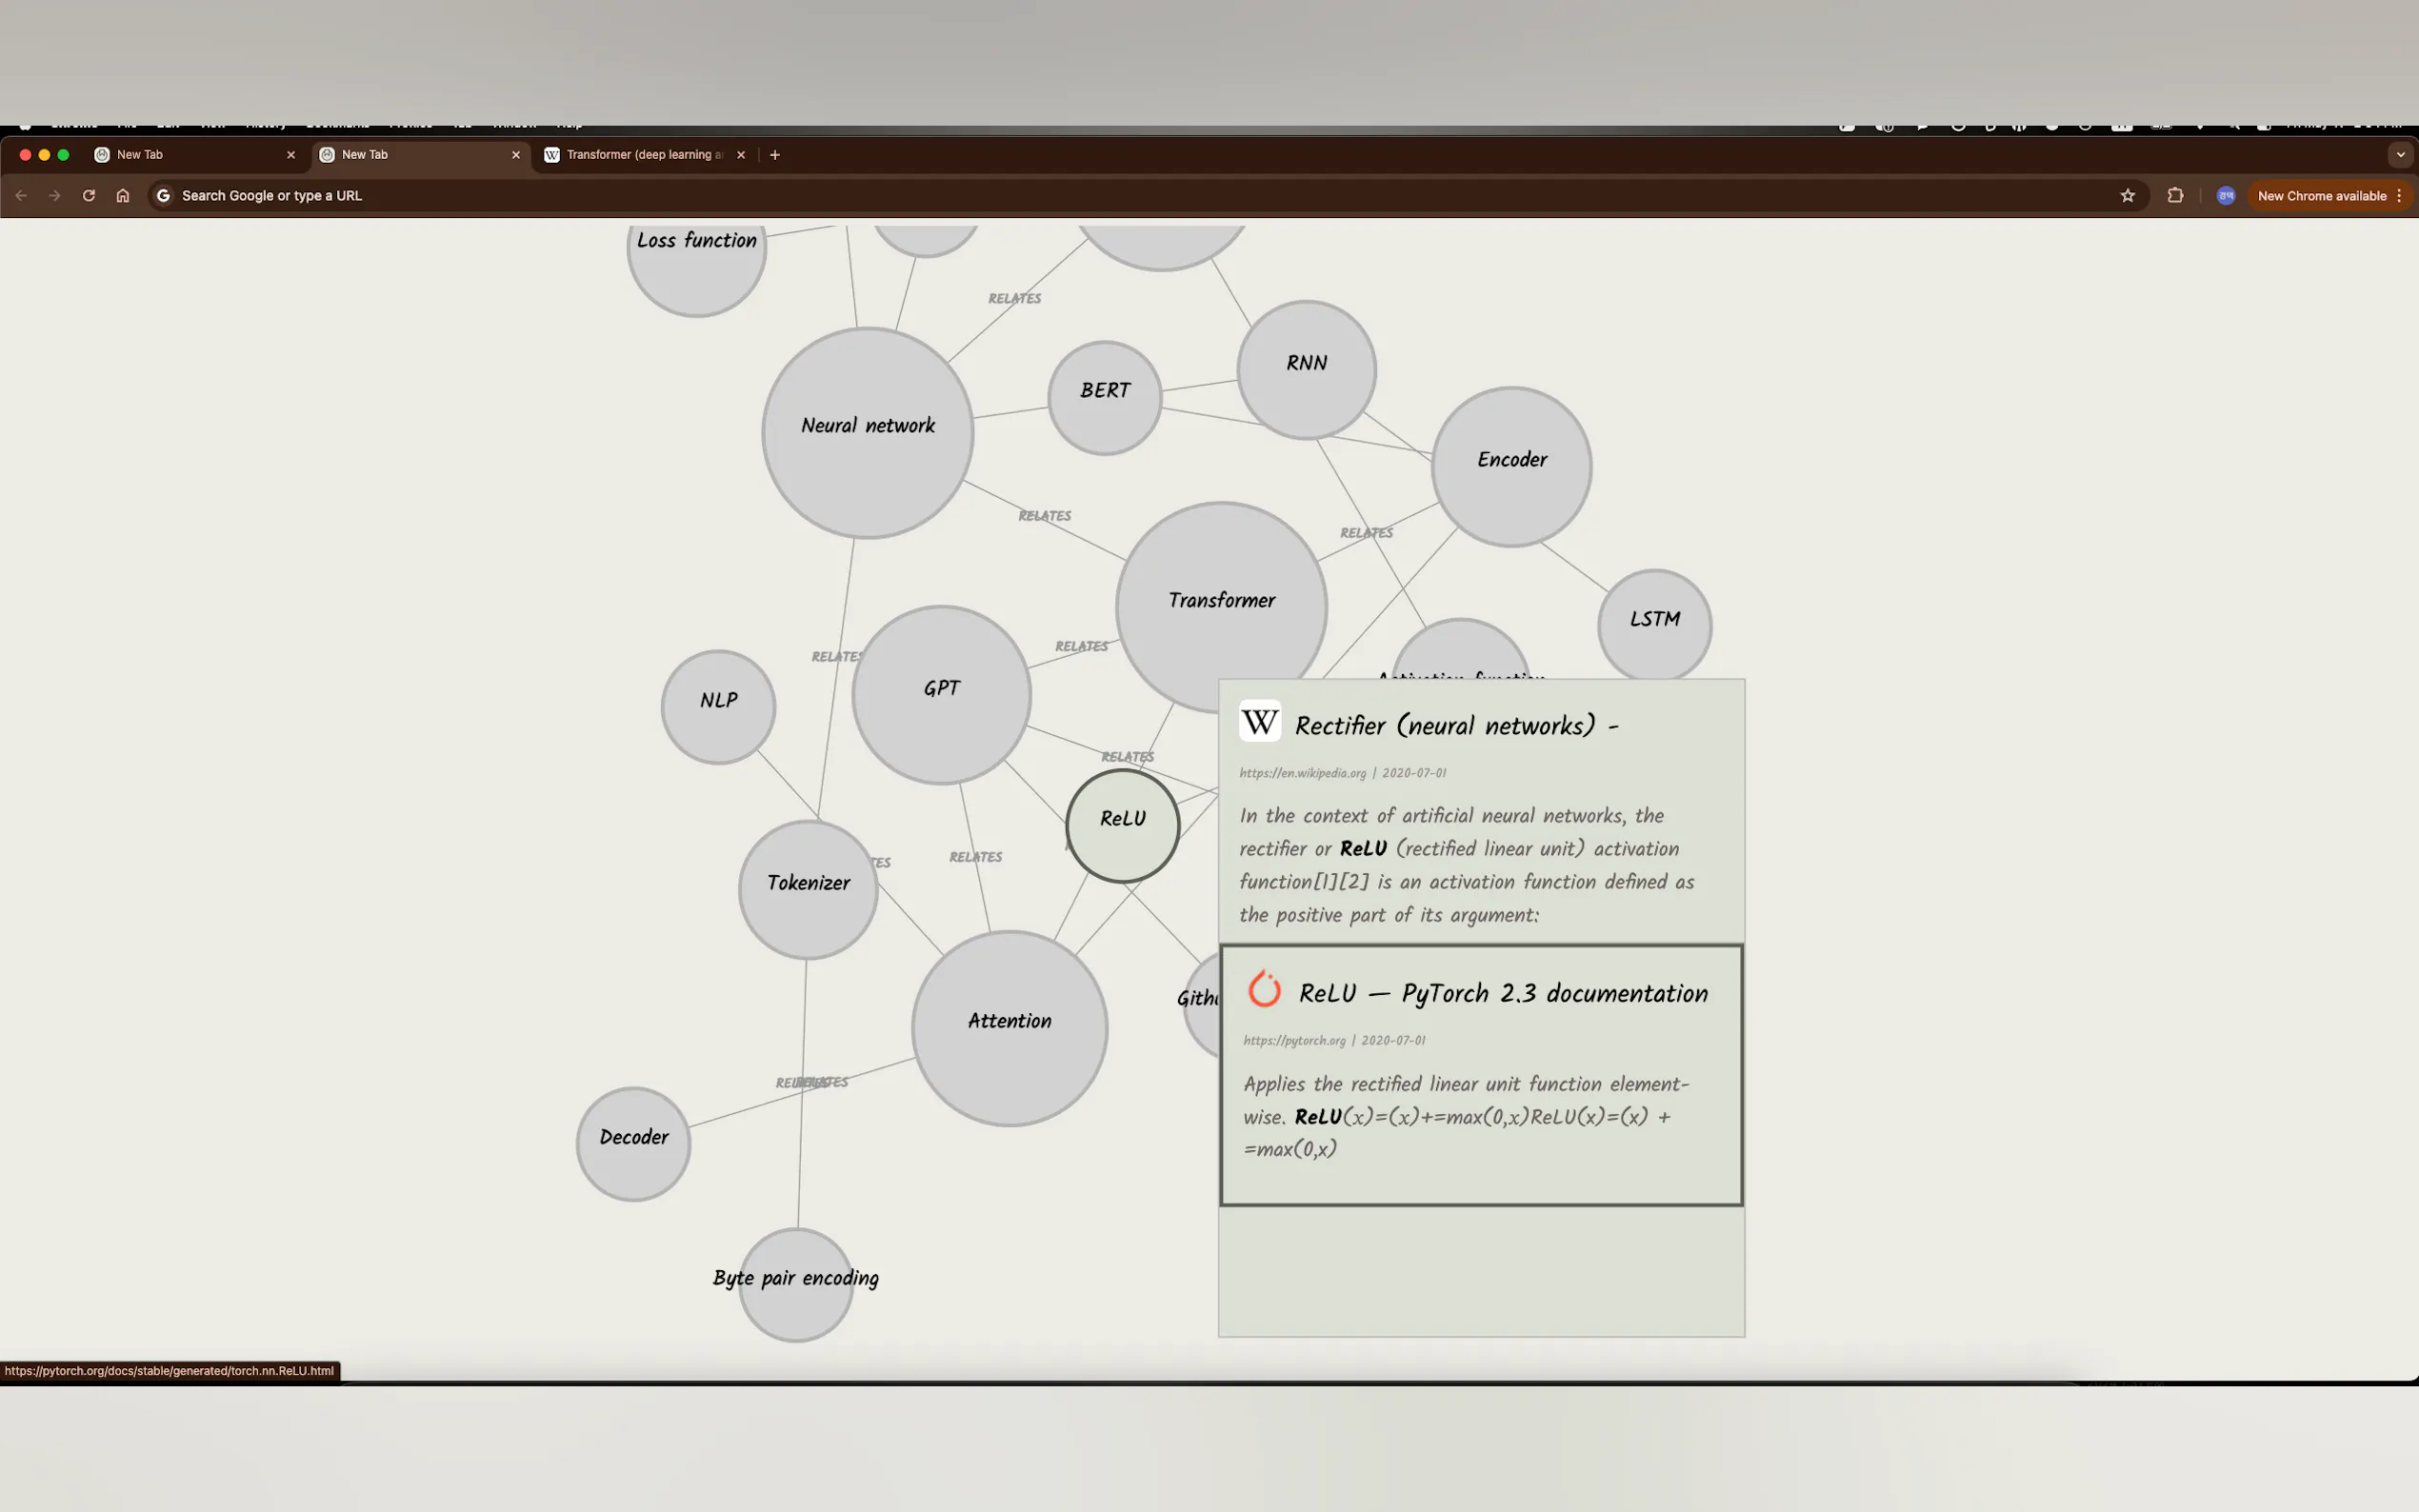Image resolution: width=2419 pixels, height=1512 pixels.
Task: Open the Chrome three-dot menu
Action: pyautogui.click(x=2399, y=196)
